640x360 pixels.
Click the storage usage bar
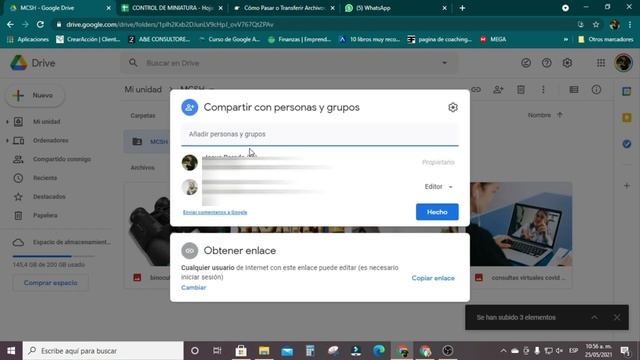(x=53, y=256)
